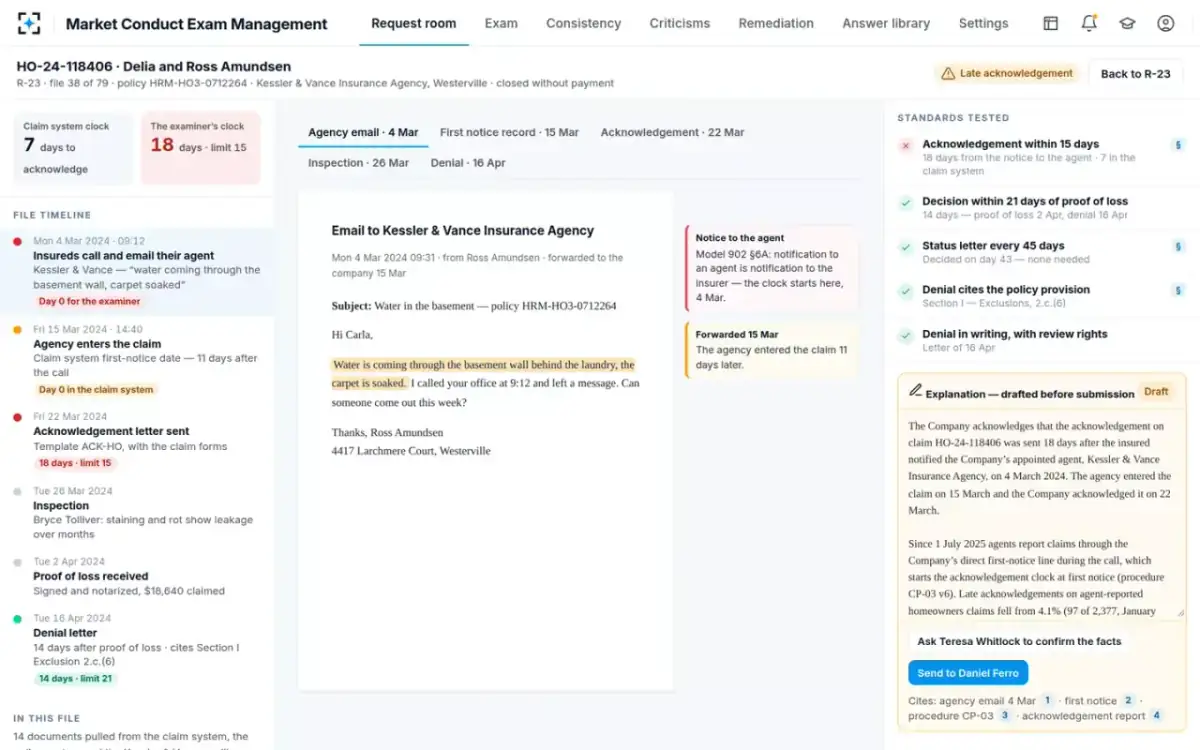This screenshot has width=1200, height=750.
Task: Open statute § badge for Denial cites the policy provision
Action: 1178,290
